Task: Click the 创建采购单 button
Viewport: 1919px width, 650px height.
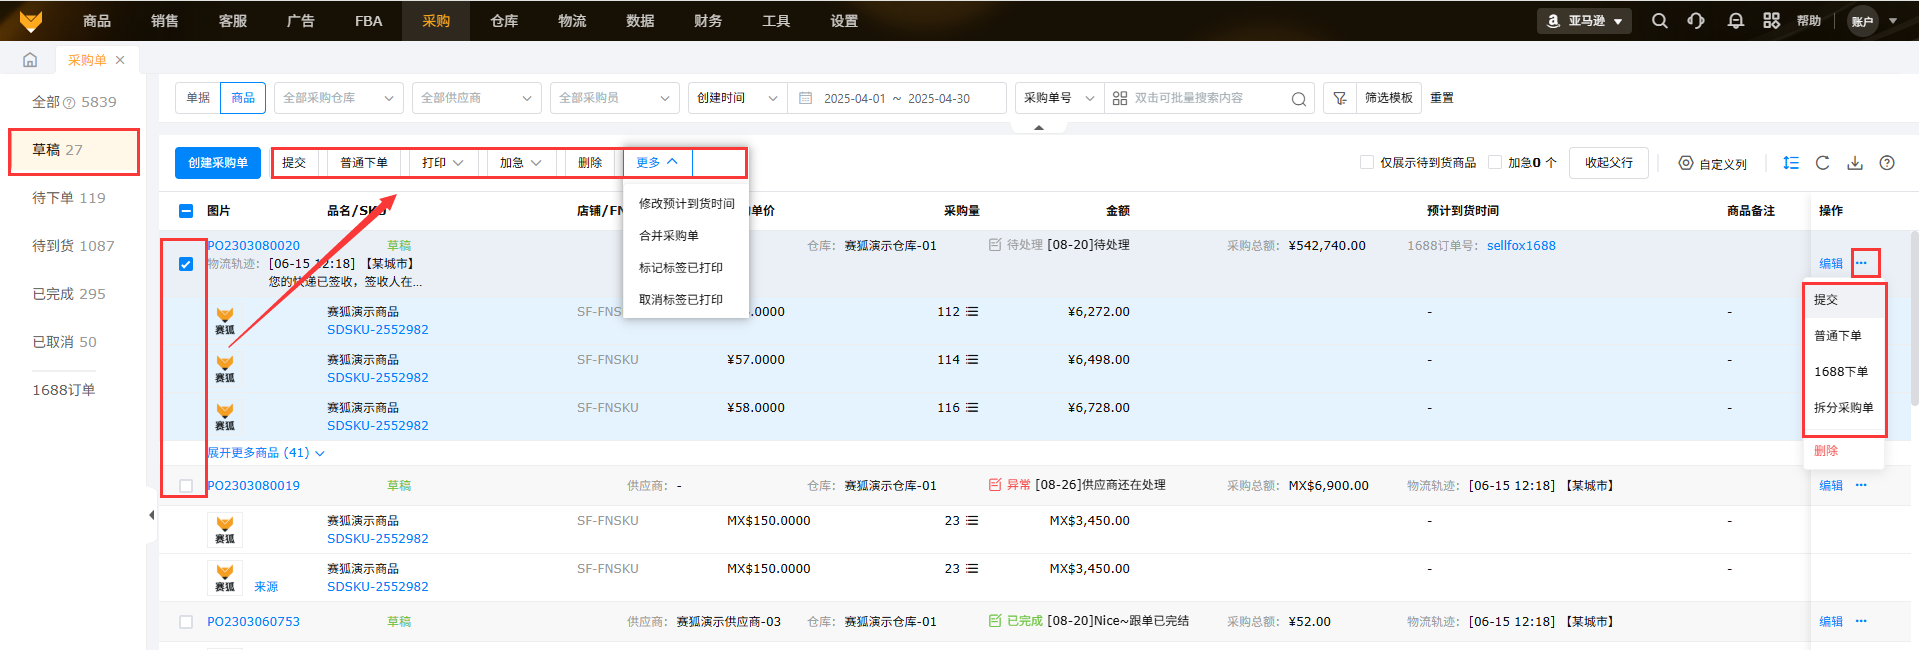Action: tap(218, 163)
